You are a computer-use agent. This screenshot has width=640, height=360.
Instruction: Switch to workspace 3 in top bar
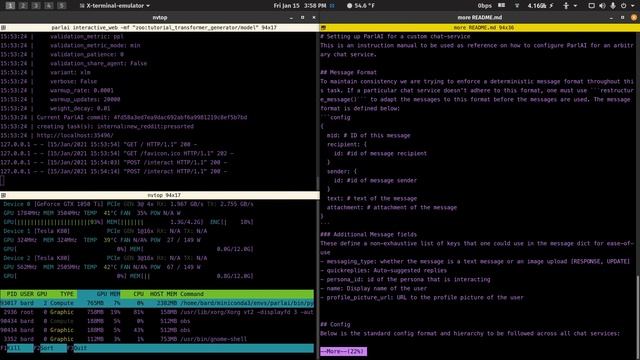(36, 6)
